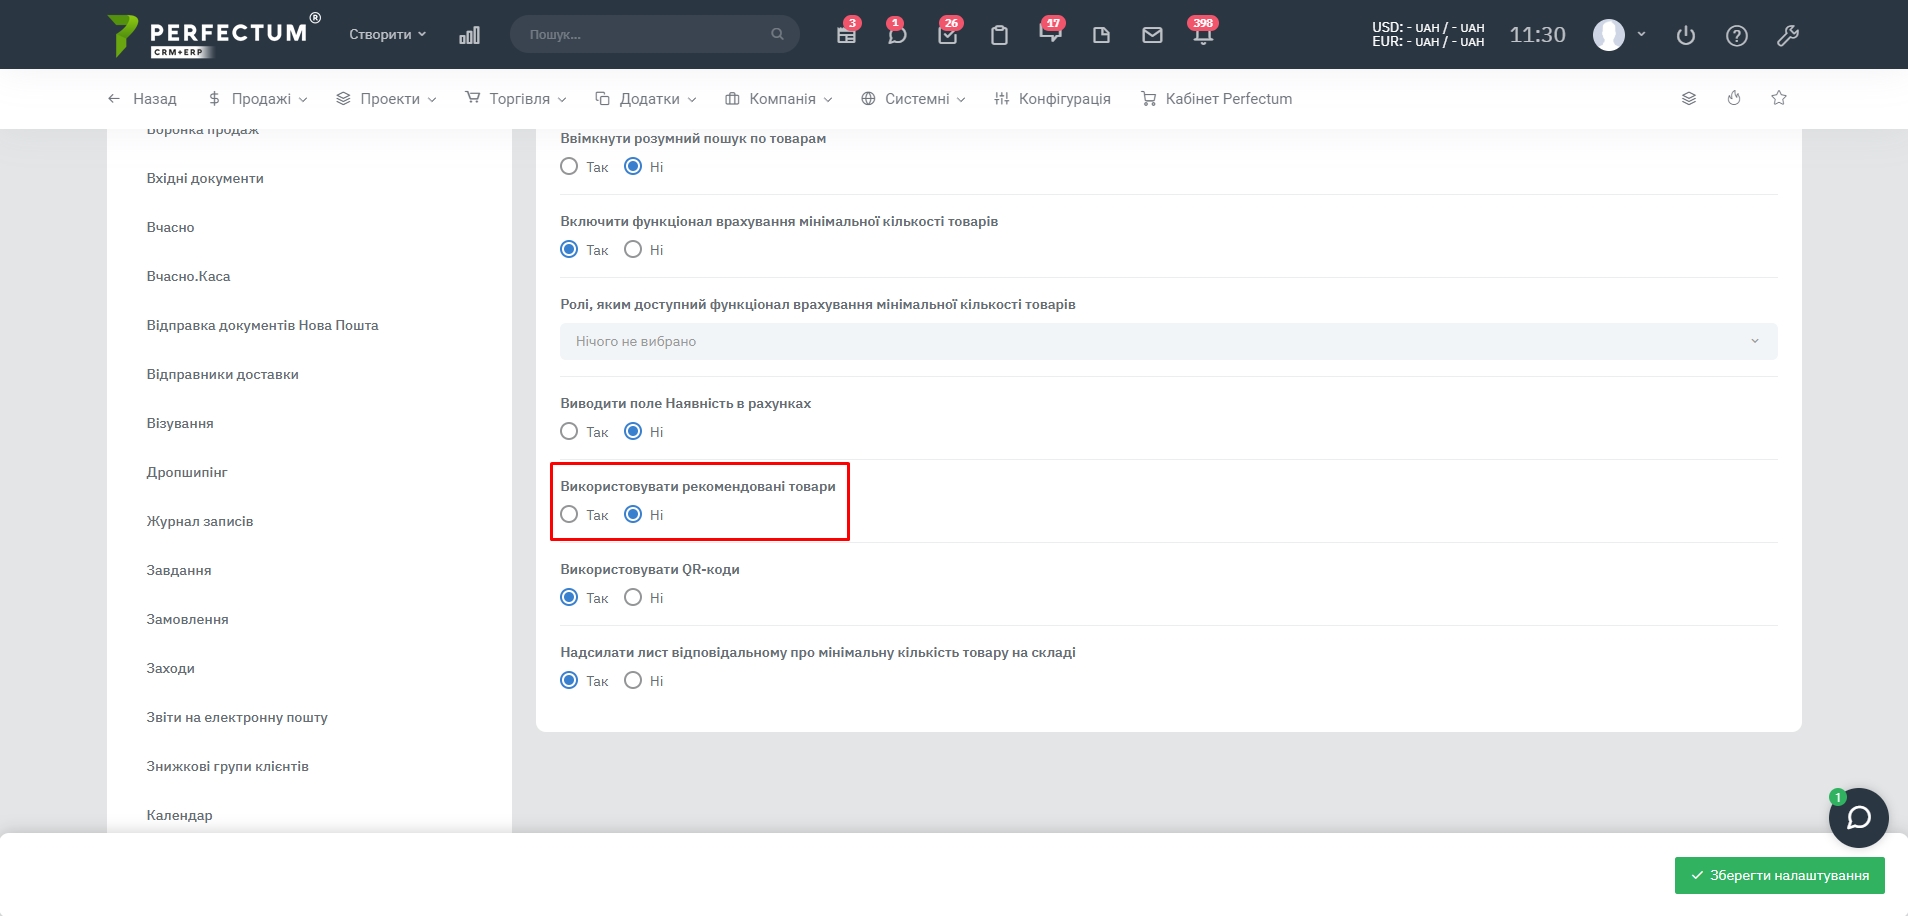Open the help question mark icon
The width and height of the screenshot is (1908, 916).
coord(1737,36)
